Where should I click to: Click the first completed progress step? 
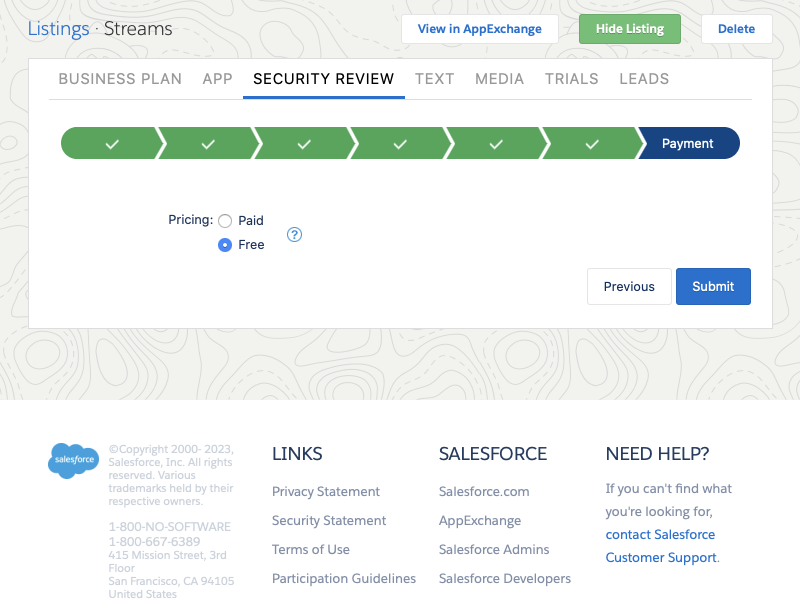point(111,143)
